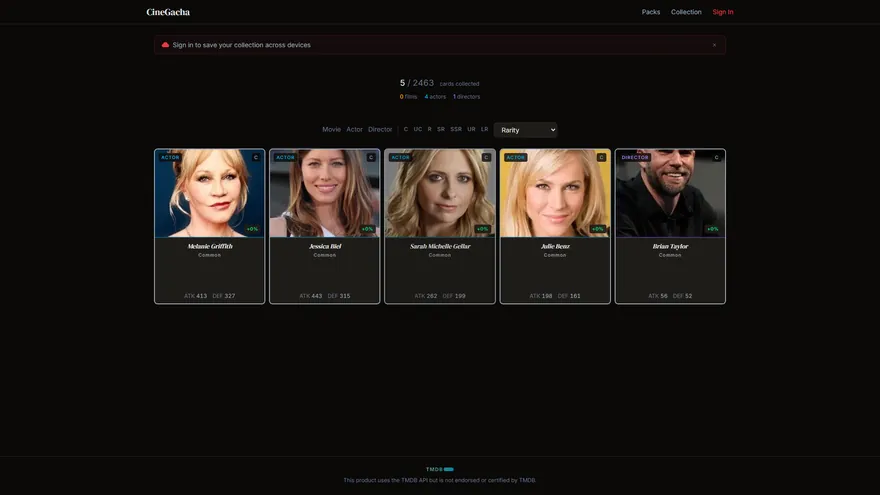Click DEF 315 stat on Jessica Biel card
The width and height of the screenshot is (880, 495).
[x=338, y=296]
